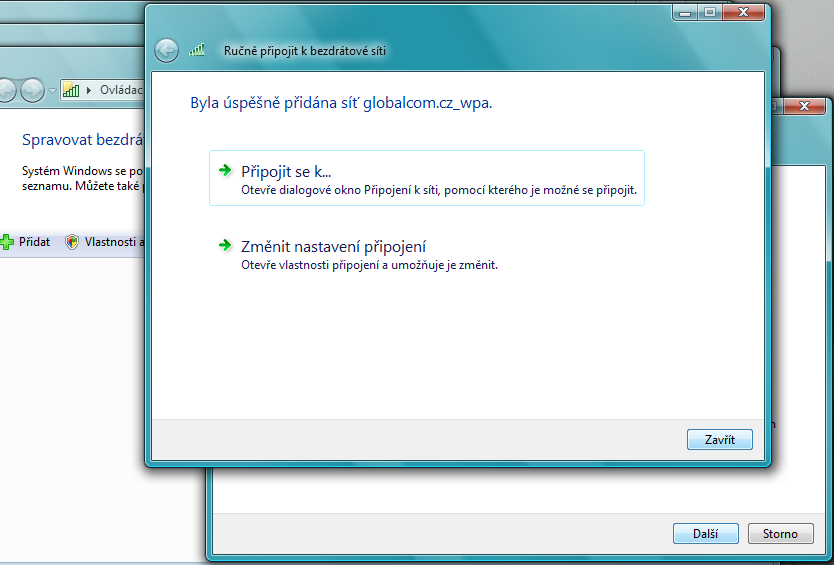Click green arrow beside Změnit nastavení připojení

pyautogui.click(x=225, y=245)
